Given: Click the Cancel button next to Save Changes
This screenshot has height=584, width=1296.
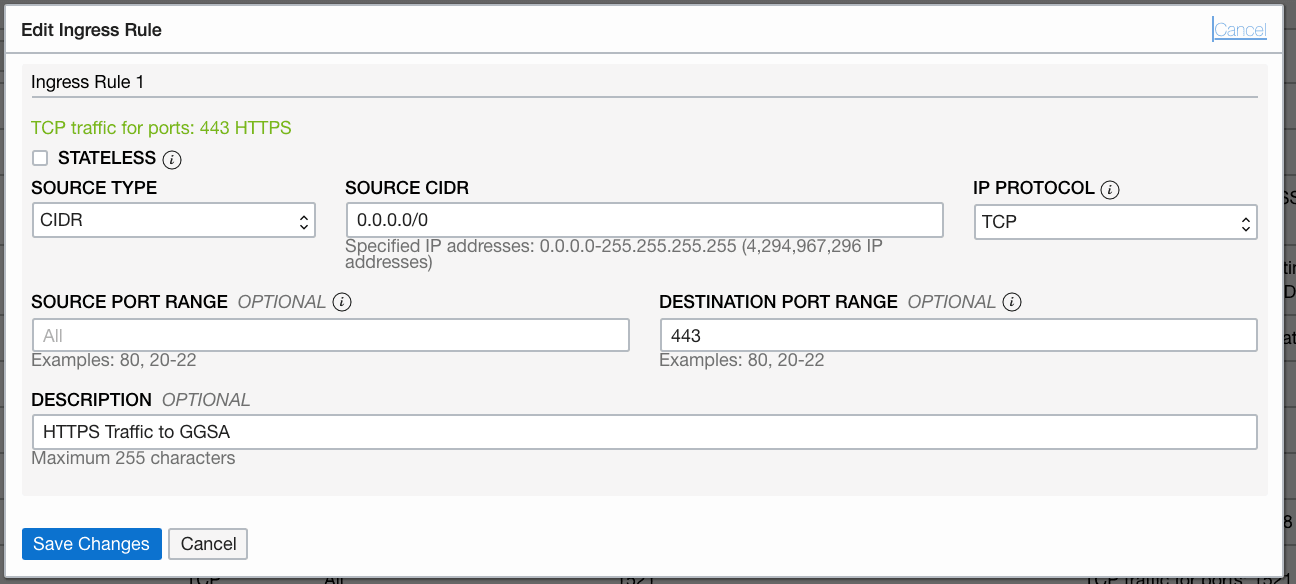Looking at the screenshot, I should point(208,544).
